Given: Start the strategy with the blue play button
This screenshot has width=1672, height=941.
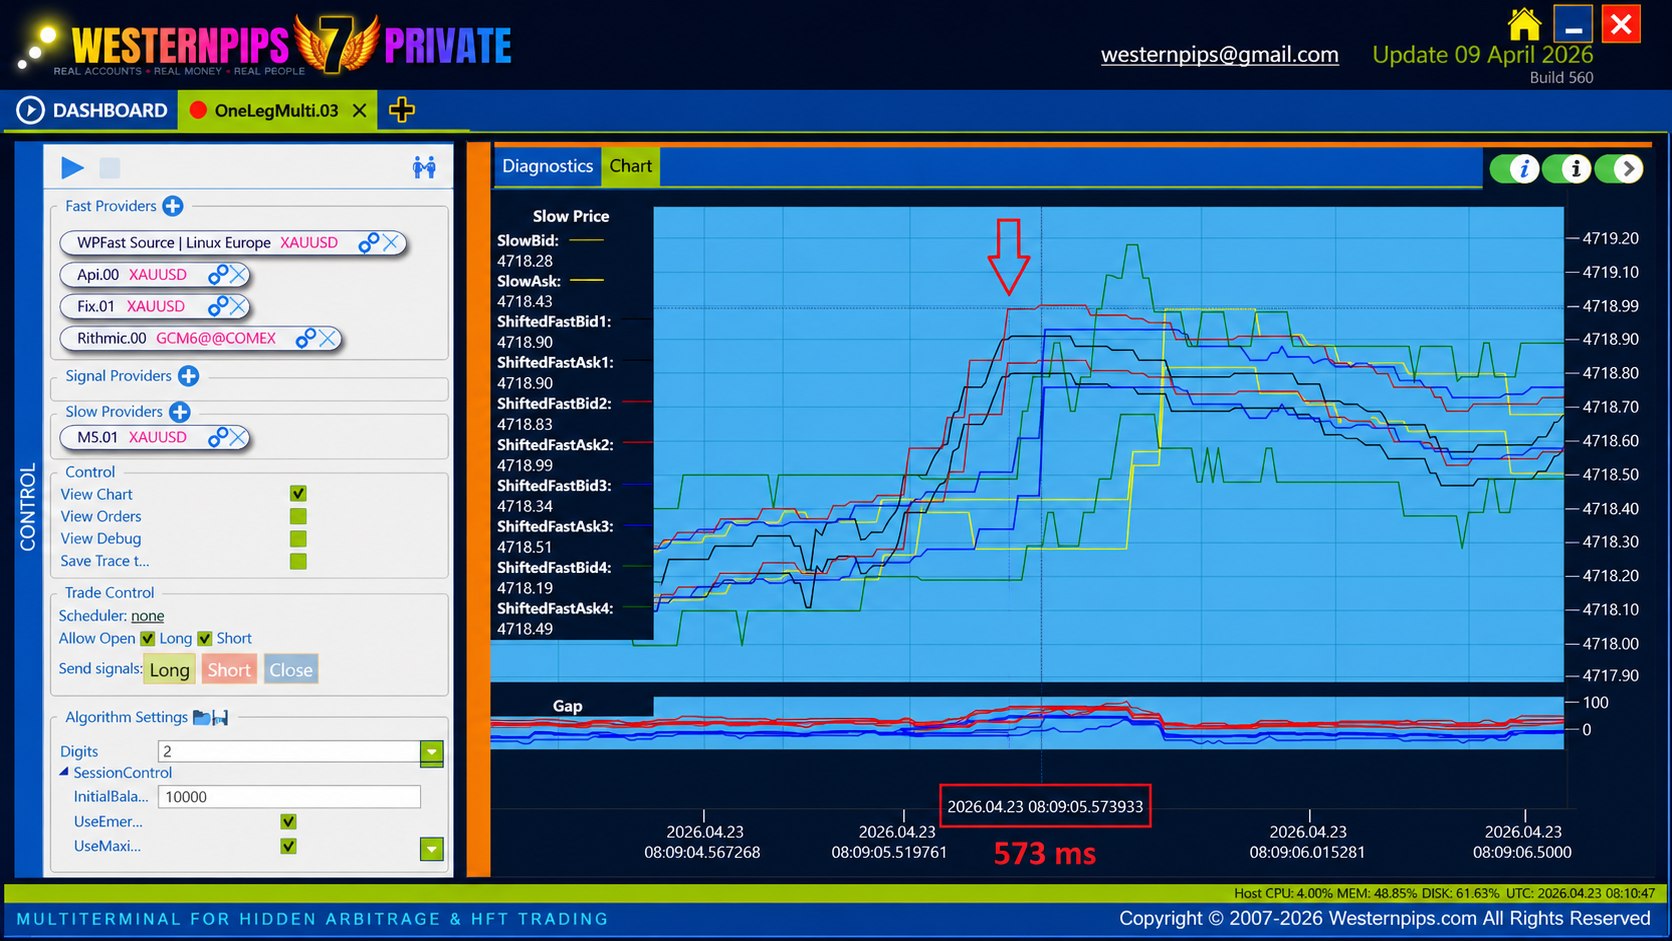Looking at the screenshot, I should coord(72,168).
